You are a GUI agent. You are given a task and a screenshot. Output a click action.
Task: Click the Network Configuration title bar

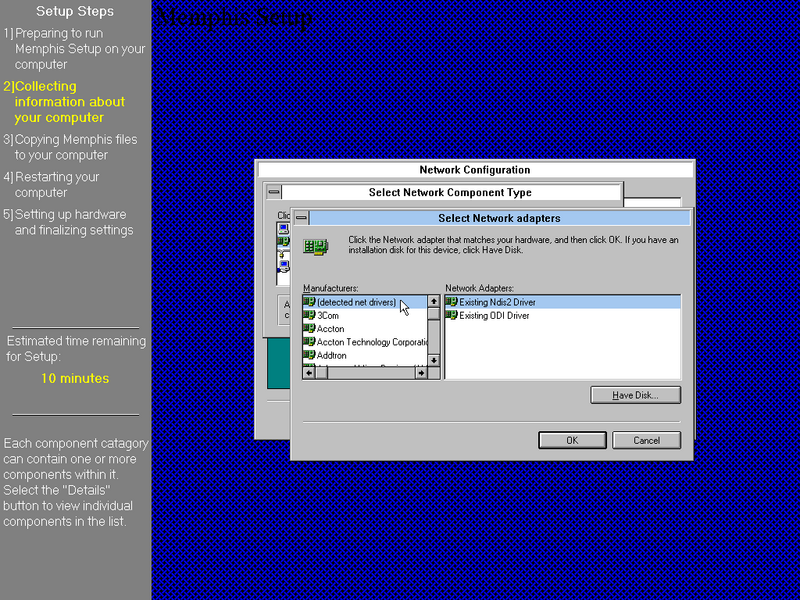pos(474,169)
